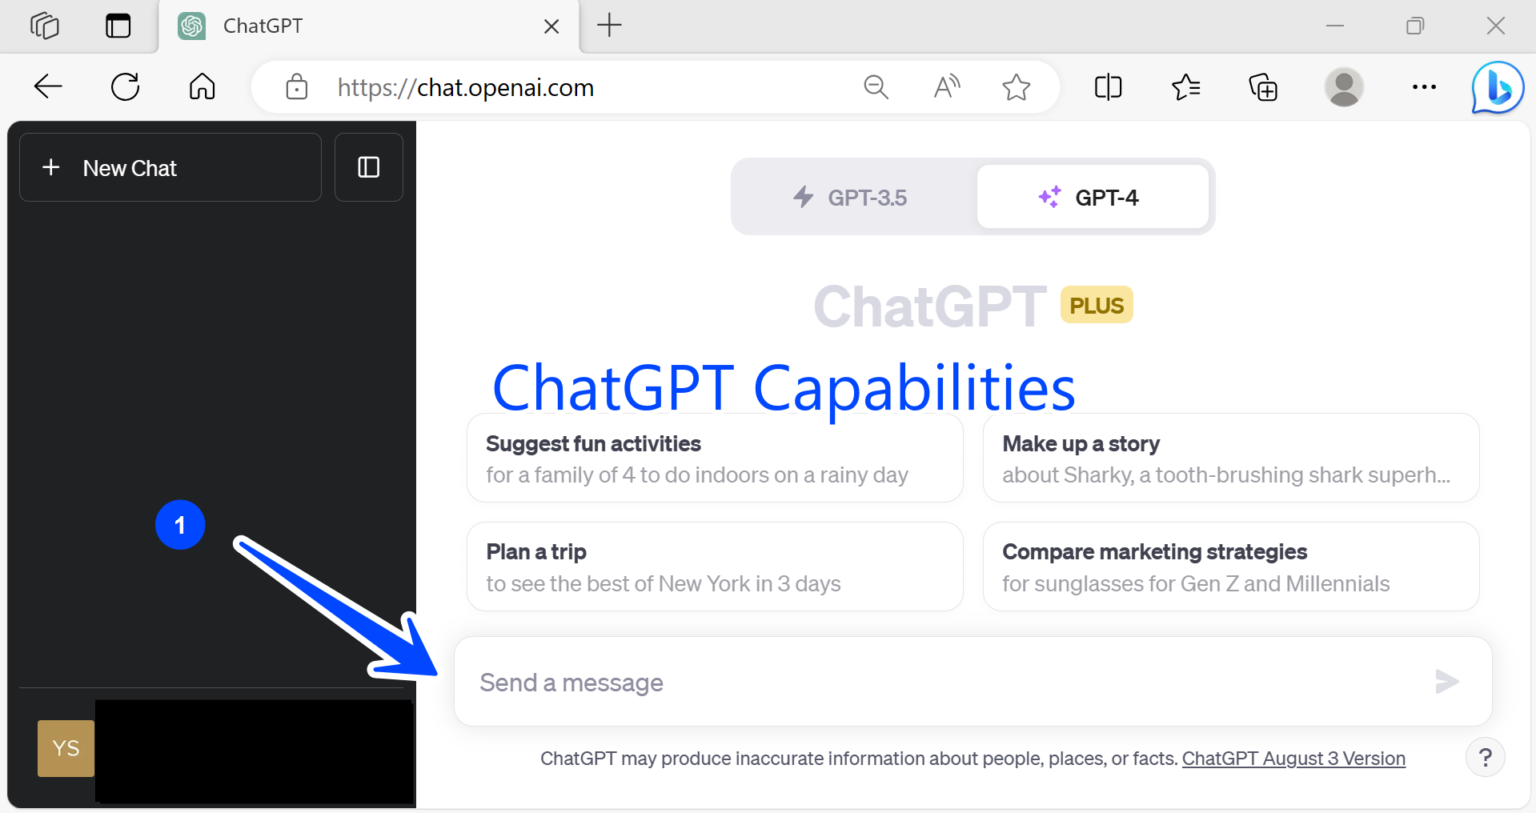
Task: Click the ChatGPT August 3 Version link
Action: pos(1294,758)
